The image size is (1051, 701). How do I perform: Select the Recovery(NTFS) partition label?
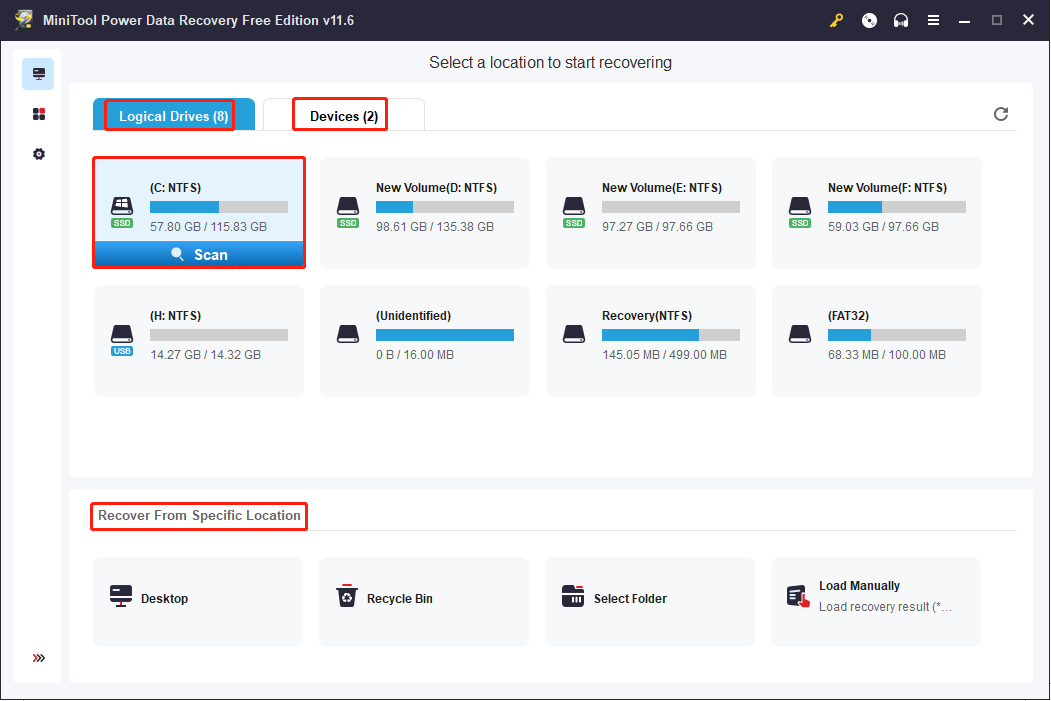point(647,316)
